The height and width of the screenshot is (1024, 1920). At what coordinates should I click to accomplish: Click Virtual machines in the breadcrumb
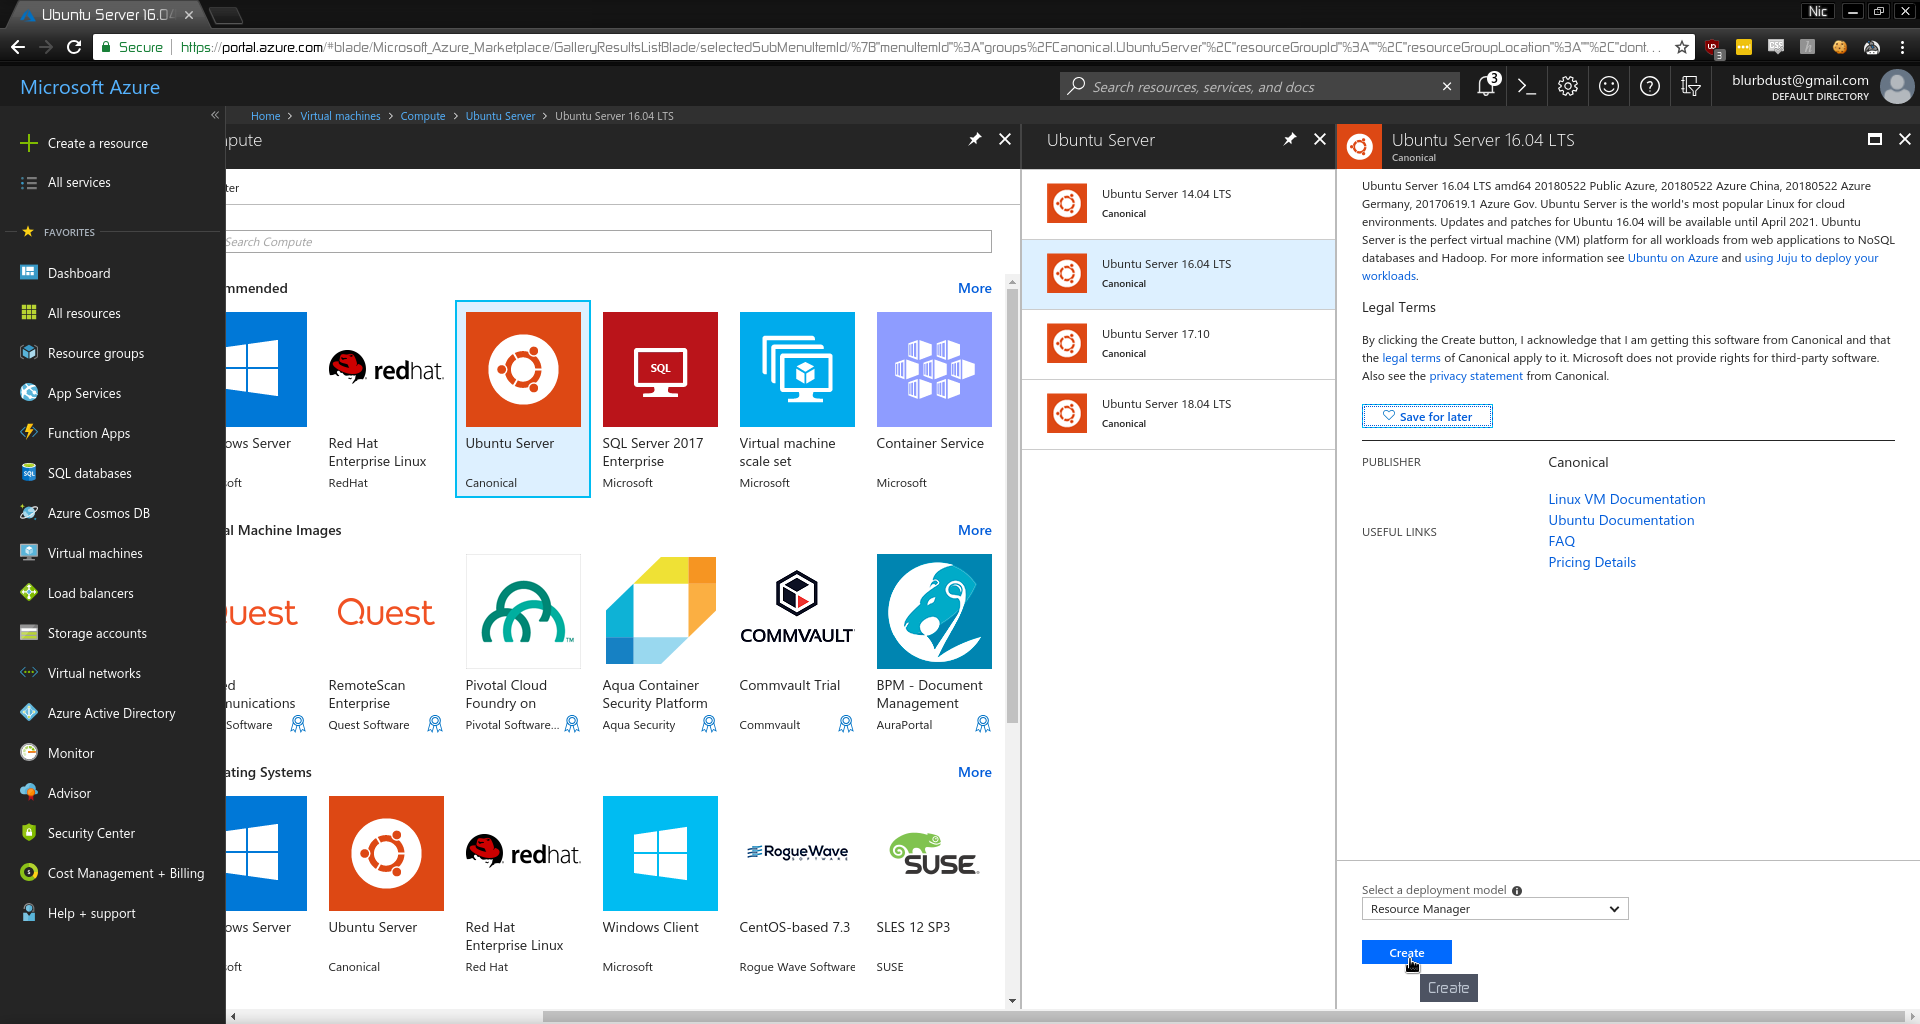(340, 116)
